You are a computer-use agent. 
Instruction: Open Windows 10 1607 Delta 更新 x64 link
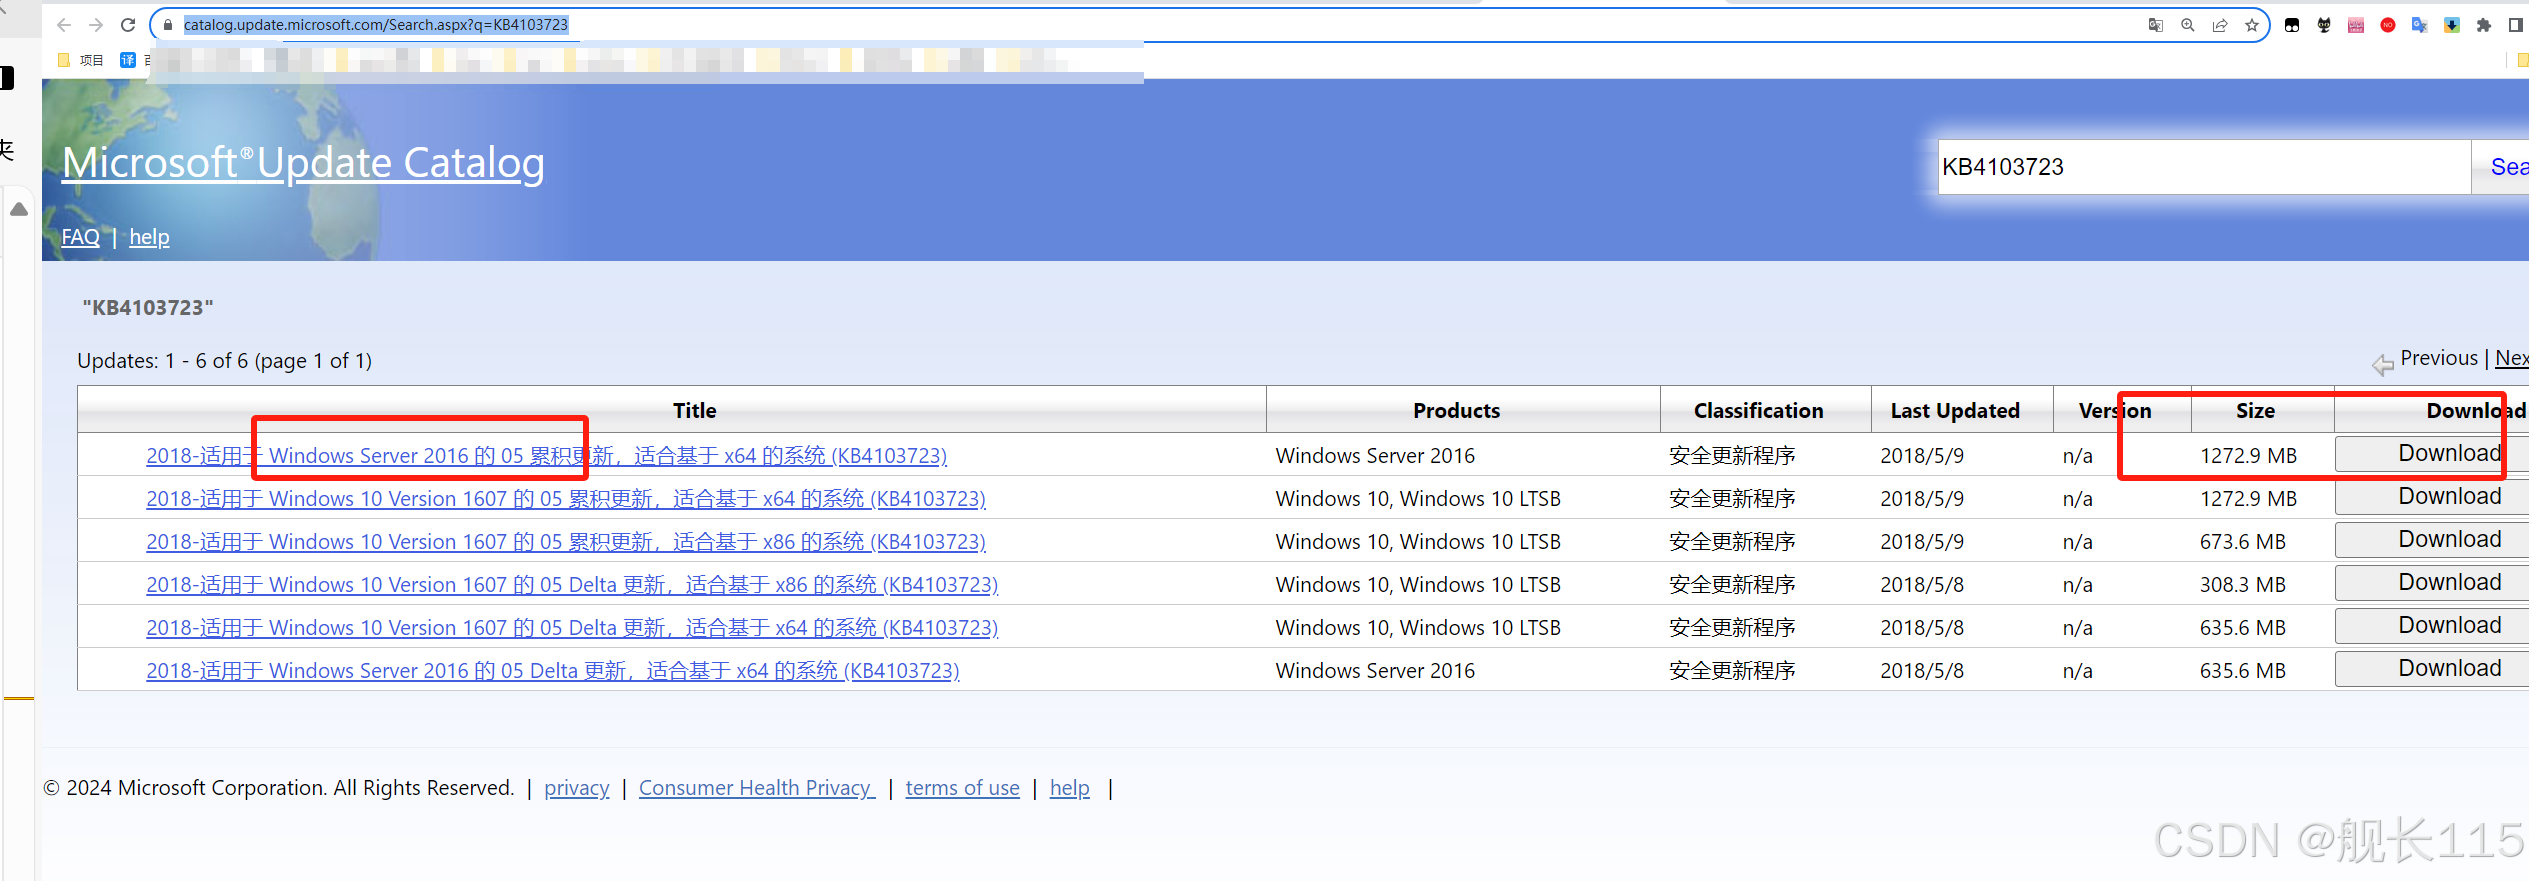tap(572, 628)
